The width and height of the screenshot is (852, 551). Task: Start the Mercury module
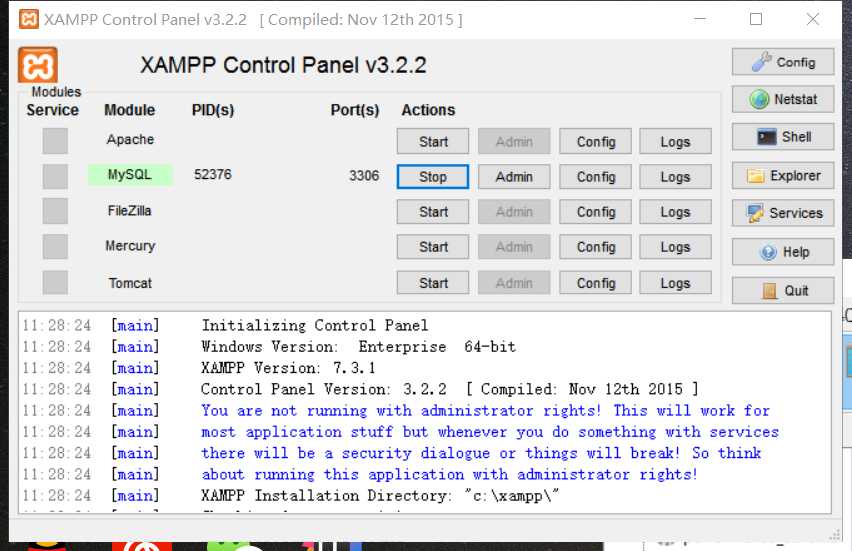click(433, 247)
